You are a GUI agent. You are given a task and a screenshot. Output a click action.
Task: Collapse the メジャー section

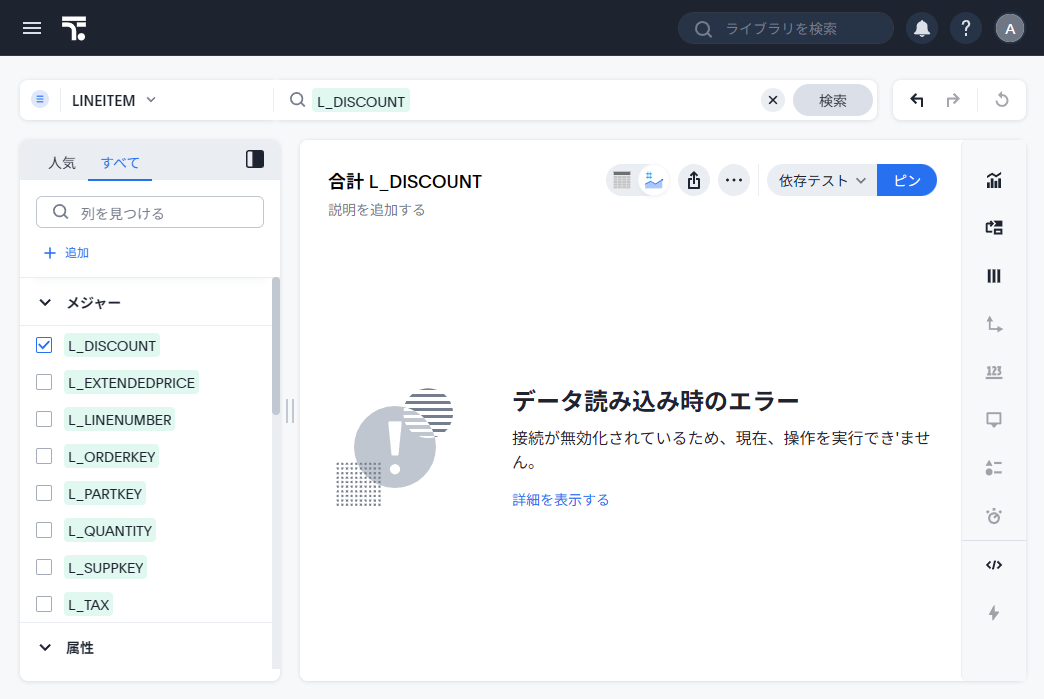click(x=45, y=302)
